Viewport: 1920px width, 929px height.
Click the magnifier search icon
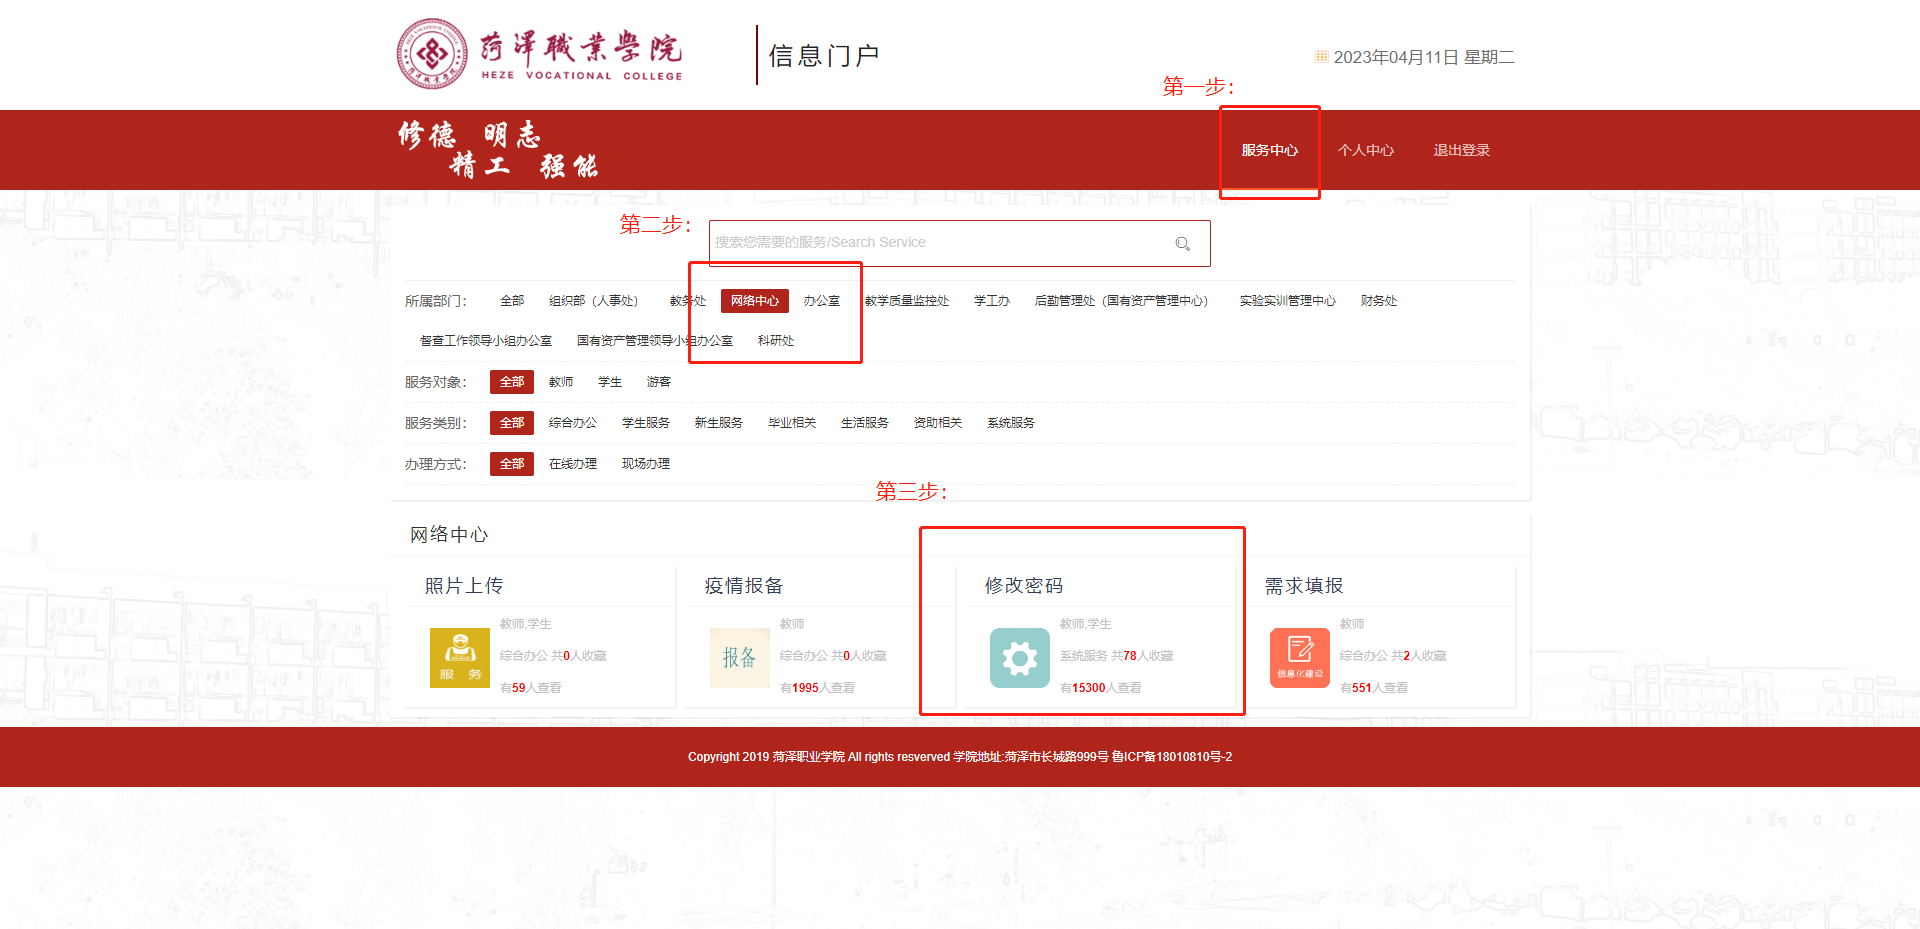pyautogui.click(x=1182, y=244)
